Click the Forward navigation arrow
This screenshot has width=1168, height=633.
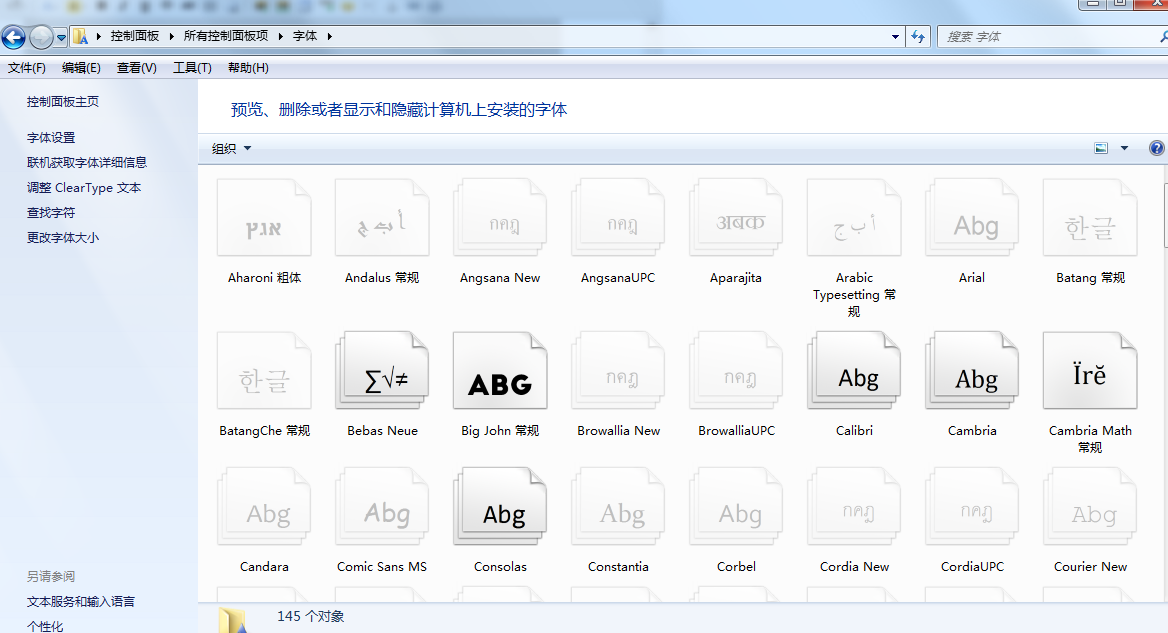tap(41, 36)
